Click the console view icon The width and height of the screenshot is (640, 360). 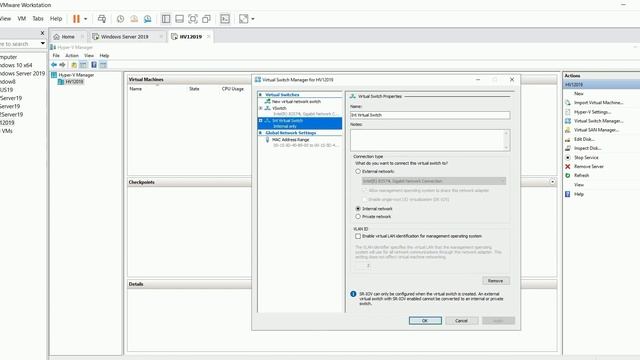[225, 19]
